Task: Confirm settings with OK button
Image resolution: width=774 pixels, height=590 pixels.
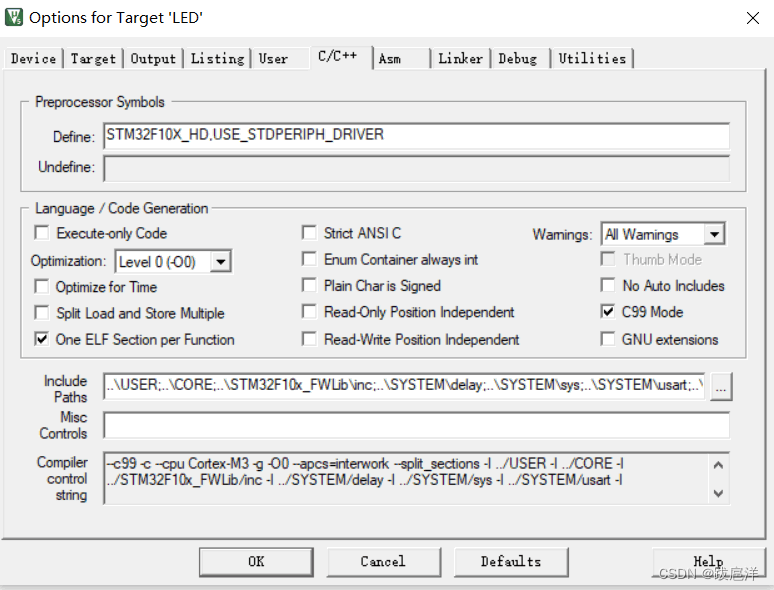Action: (256, 562)
